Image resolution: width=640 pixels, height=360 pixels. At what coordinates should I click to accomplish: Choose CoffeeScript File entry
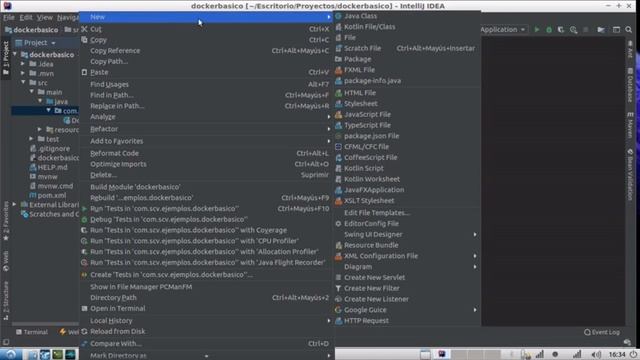click(407, 157)
